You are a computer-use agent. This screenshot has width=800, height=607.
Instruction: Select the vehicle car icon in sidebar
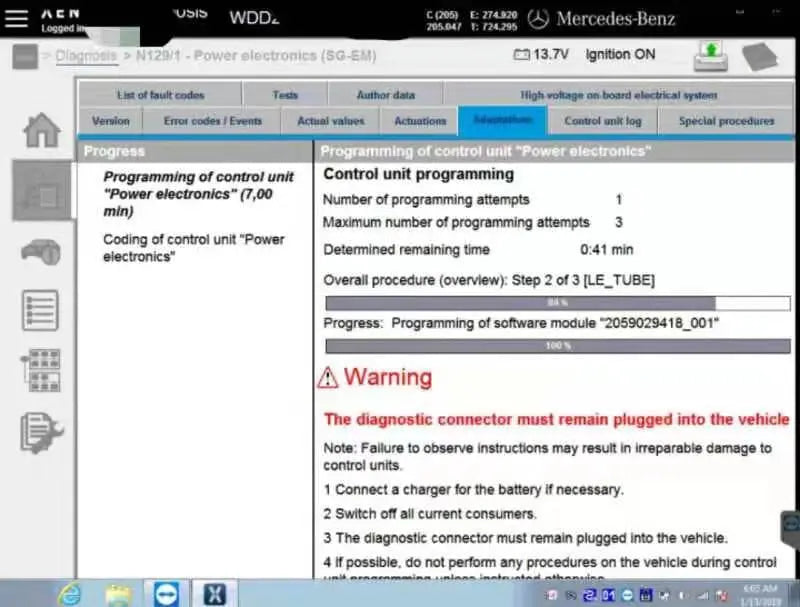pos(41,251)
